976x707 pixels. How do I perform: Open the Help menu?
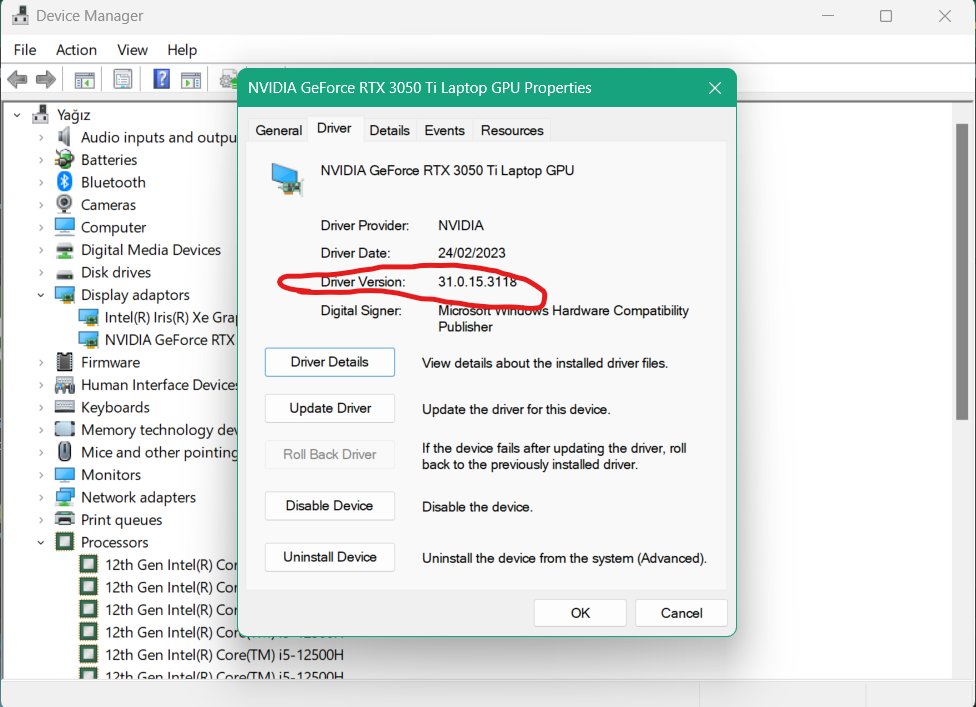(x=182, y=50)
